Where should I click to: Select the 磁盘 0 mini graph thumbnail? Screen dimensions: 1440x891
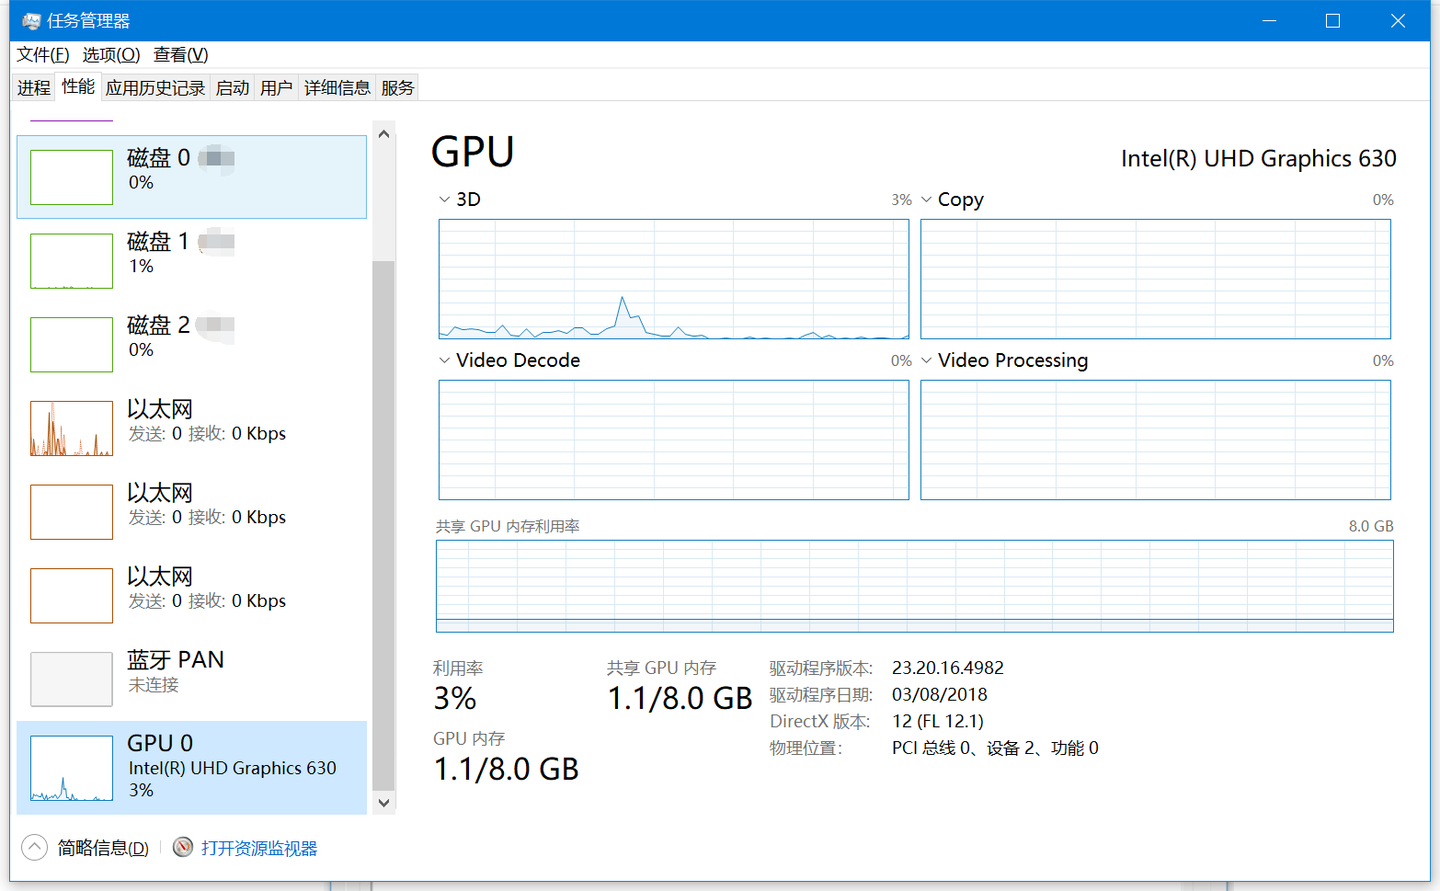[x=71, y=177]
